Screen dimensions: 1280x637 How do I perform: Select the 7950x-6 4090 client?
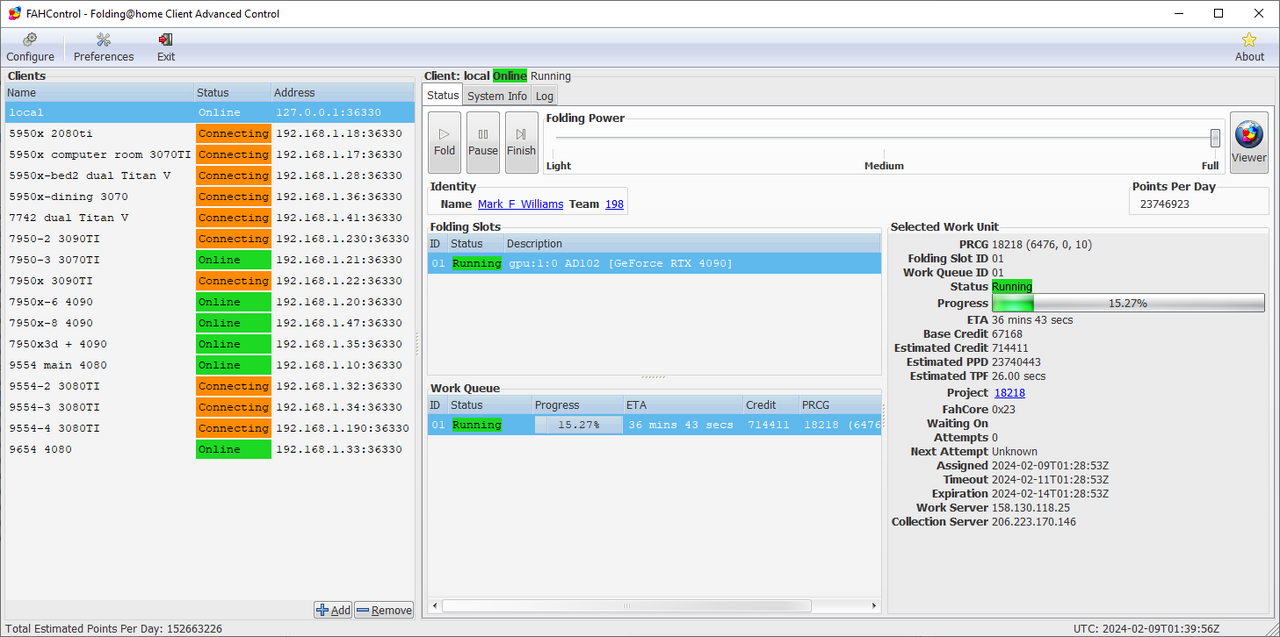[x=100, y=302]
